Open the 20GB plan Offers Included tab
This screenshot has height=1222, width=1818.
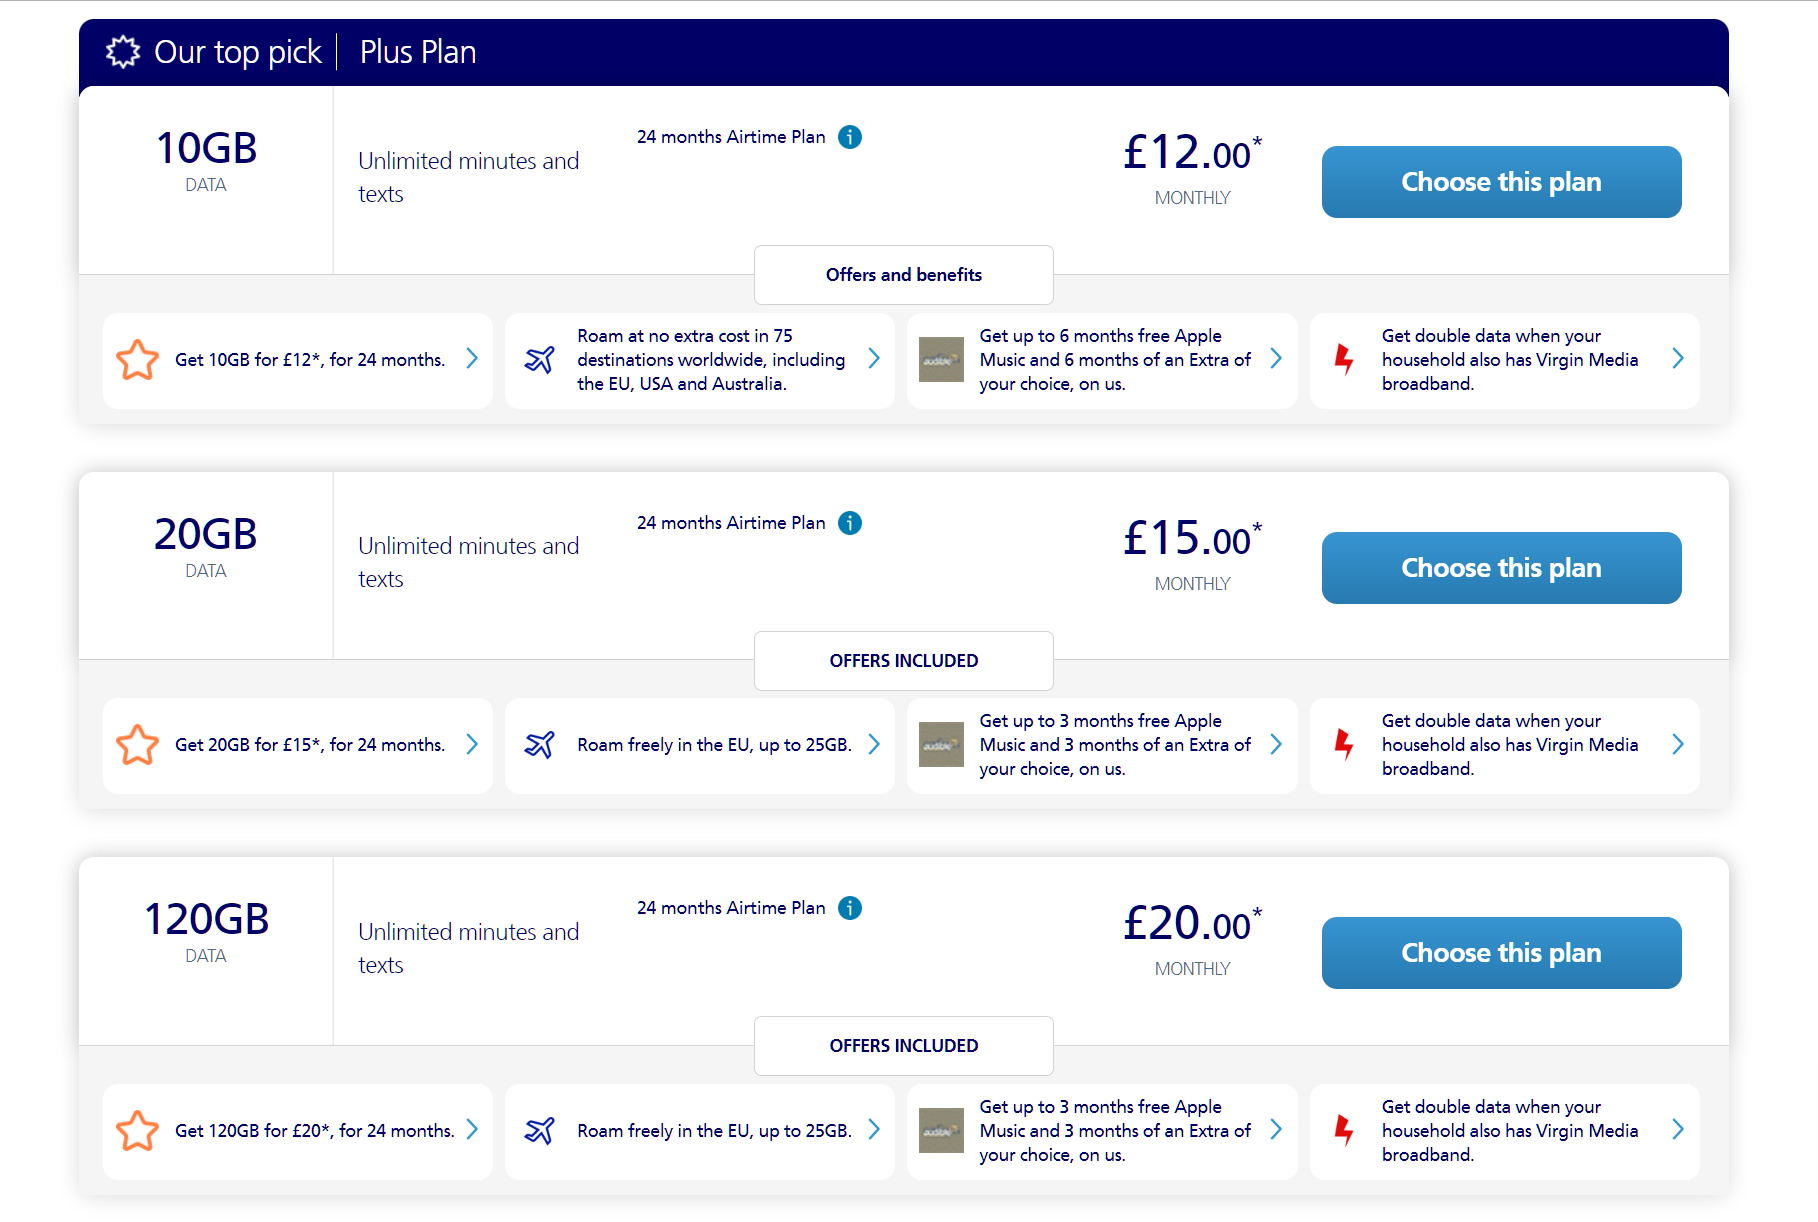click(903, 661)
